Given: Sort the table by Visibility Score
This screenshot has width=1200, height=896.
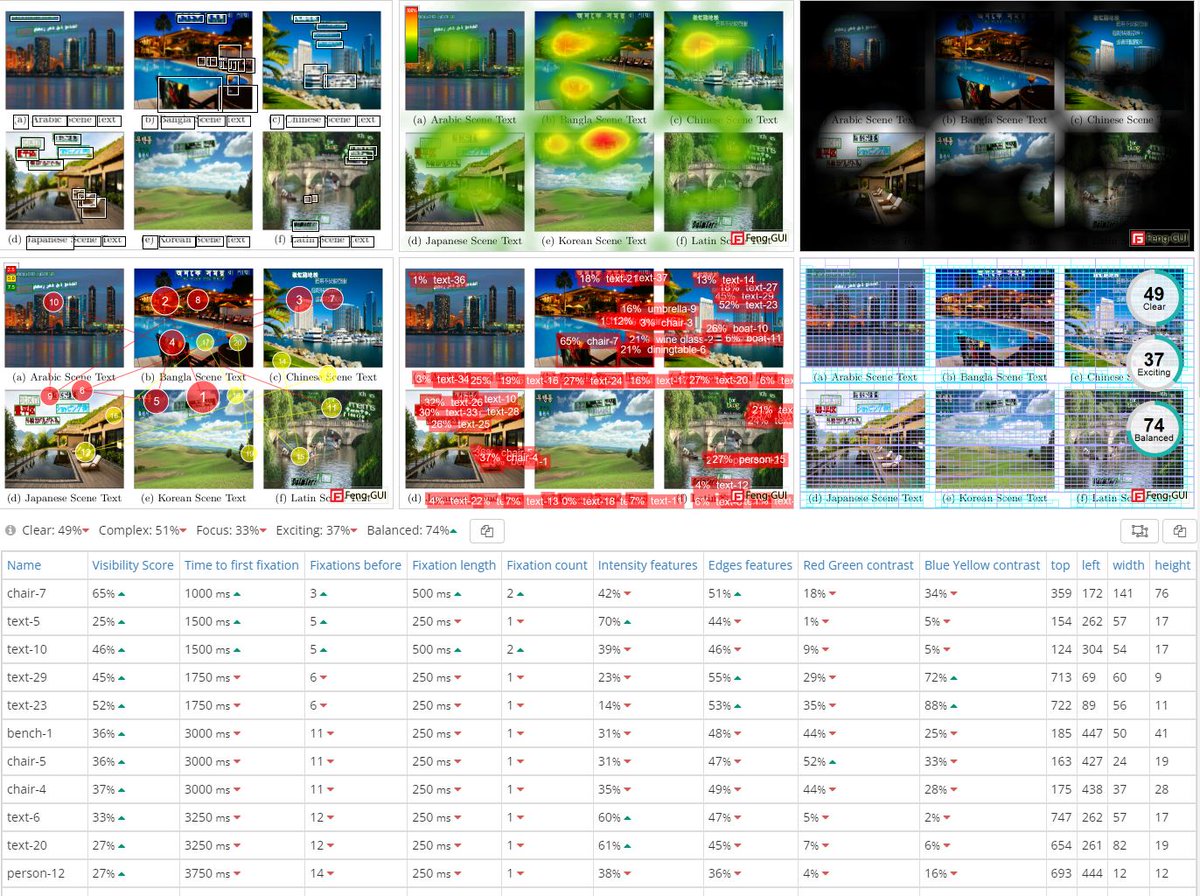Looking at the screenshot, I should [133, 565].
